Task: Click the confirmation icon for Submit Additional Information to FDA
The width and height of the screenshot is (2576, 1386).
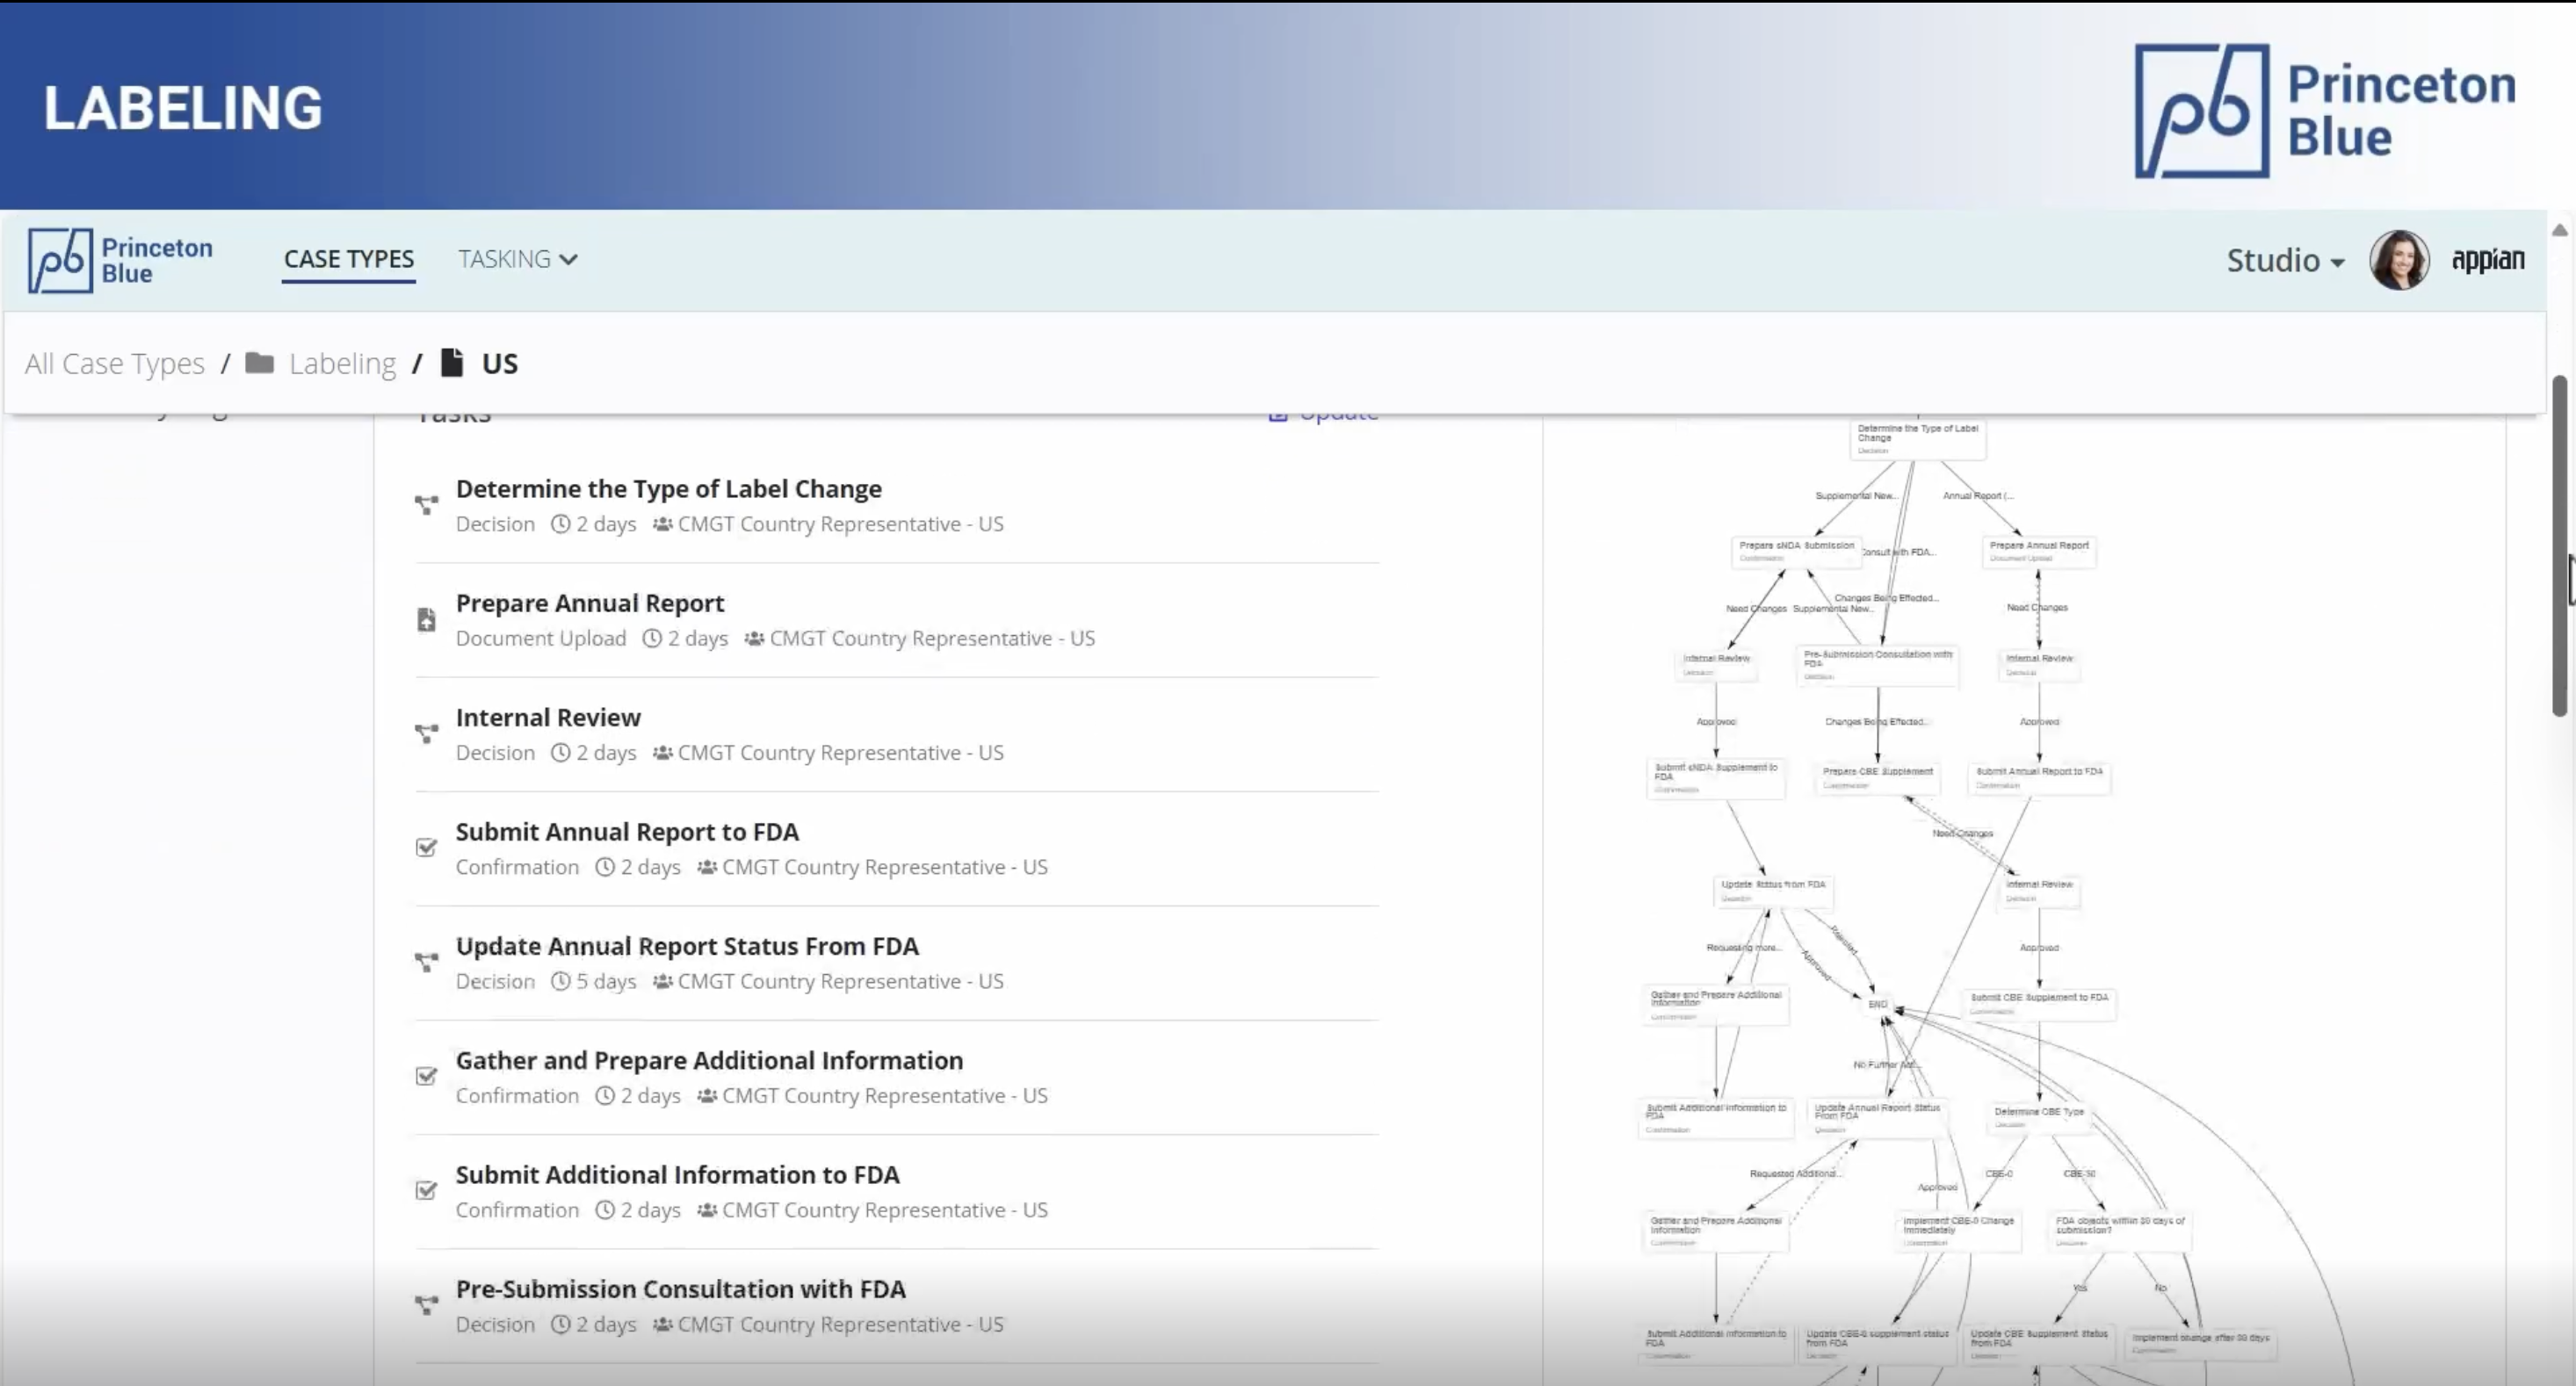Action: (x=426, y=1190)
